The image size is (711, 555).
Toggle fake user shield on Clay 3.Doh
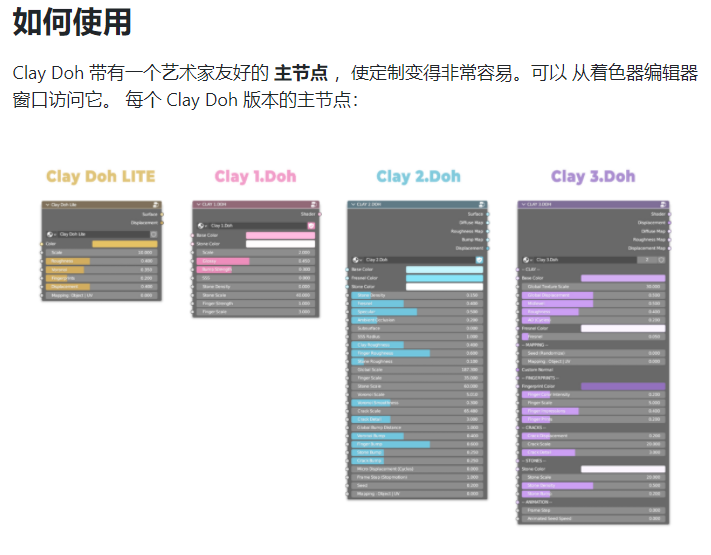point(661,259)
